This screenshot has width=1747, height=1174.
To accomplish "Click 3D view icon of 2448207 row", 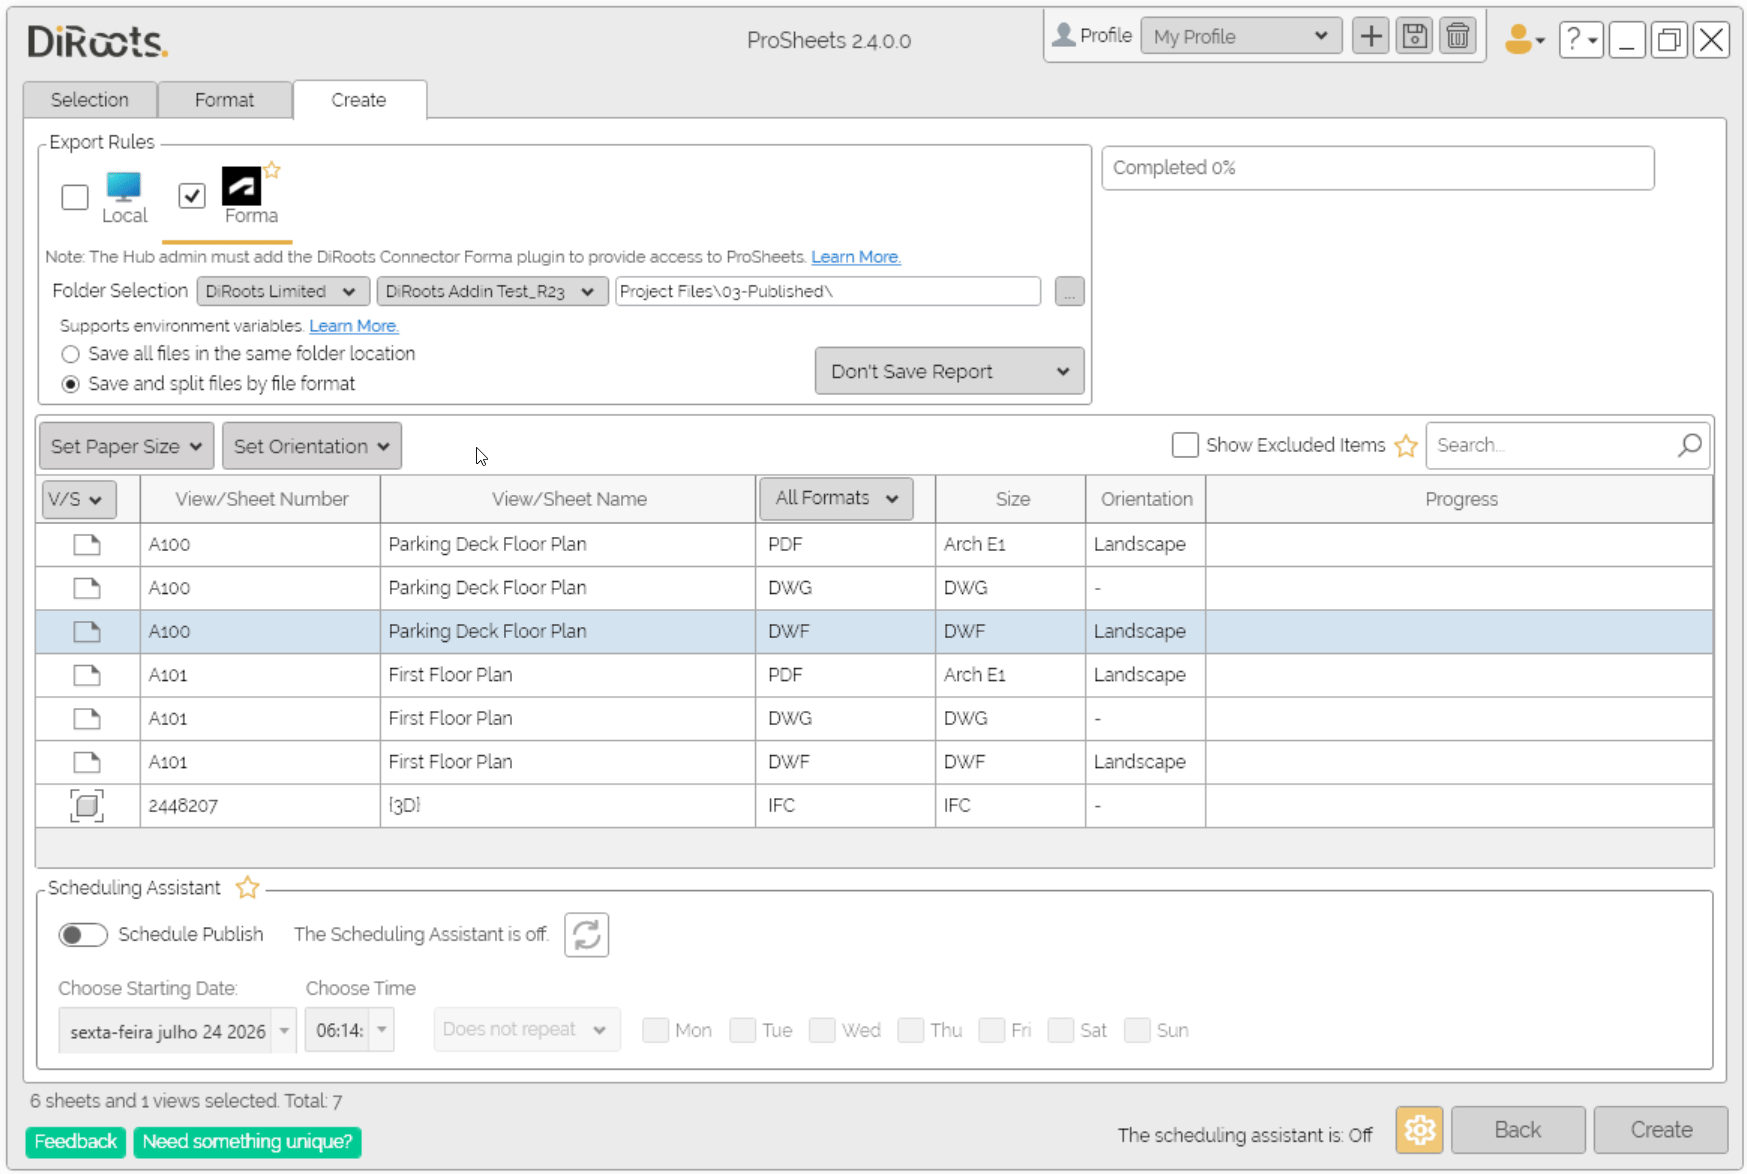I will point(87,805).
